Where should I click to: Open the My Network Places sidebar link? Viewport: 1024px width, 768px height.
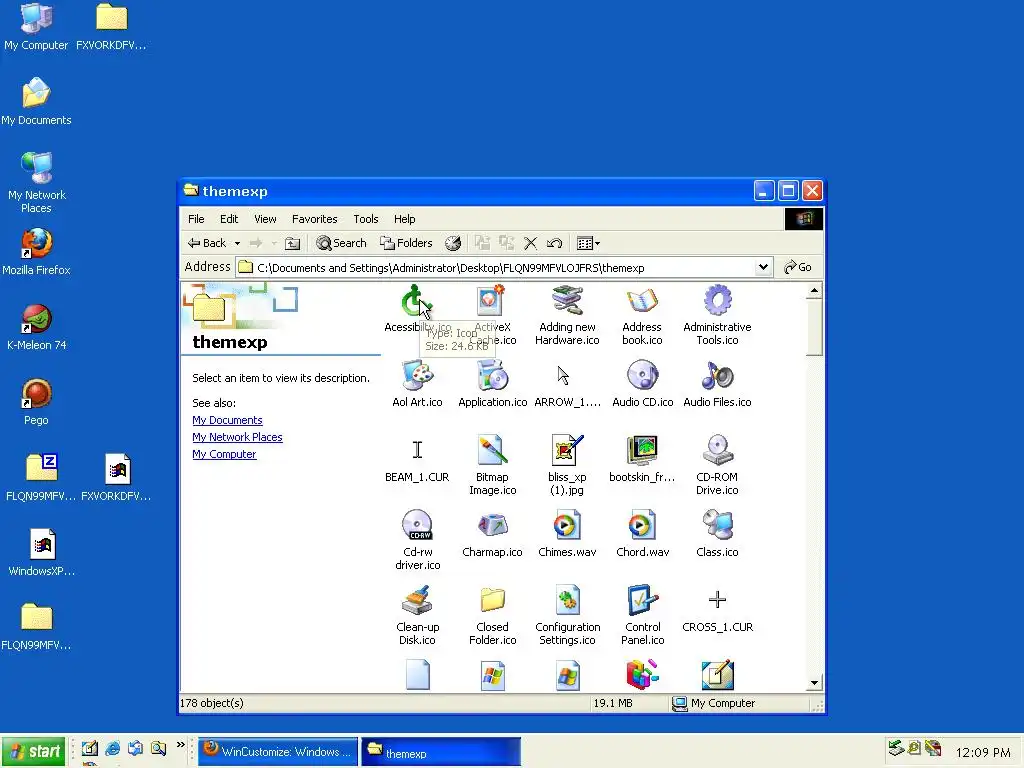237,437
